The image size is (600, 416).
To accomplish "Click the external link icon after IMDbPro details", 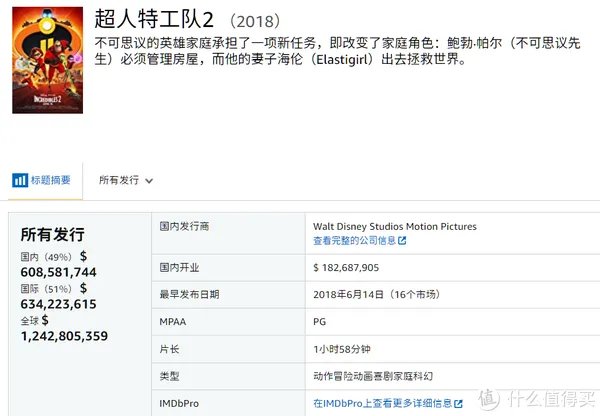I will click(x=458, y=403).
